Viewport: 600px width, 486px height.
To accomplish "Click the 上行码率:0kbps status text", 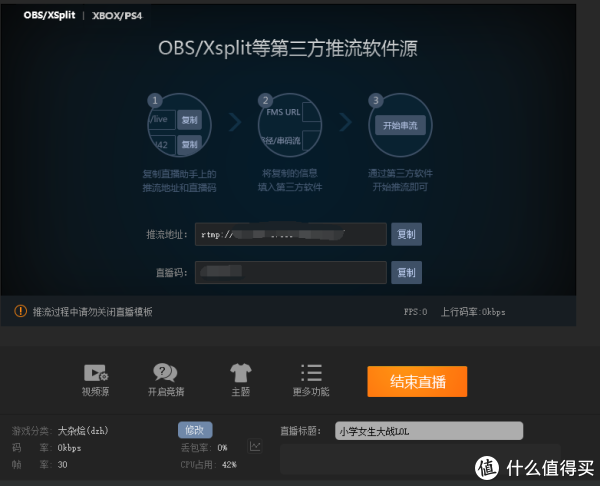I will pos(473,312).
